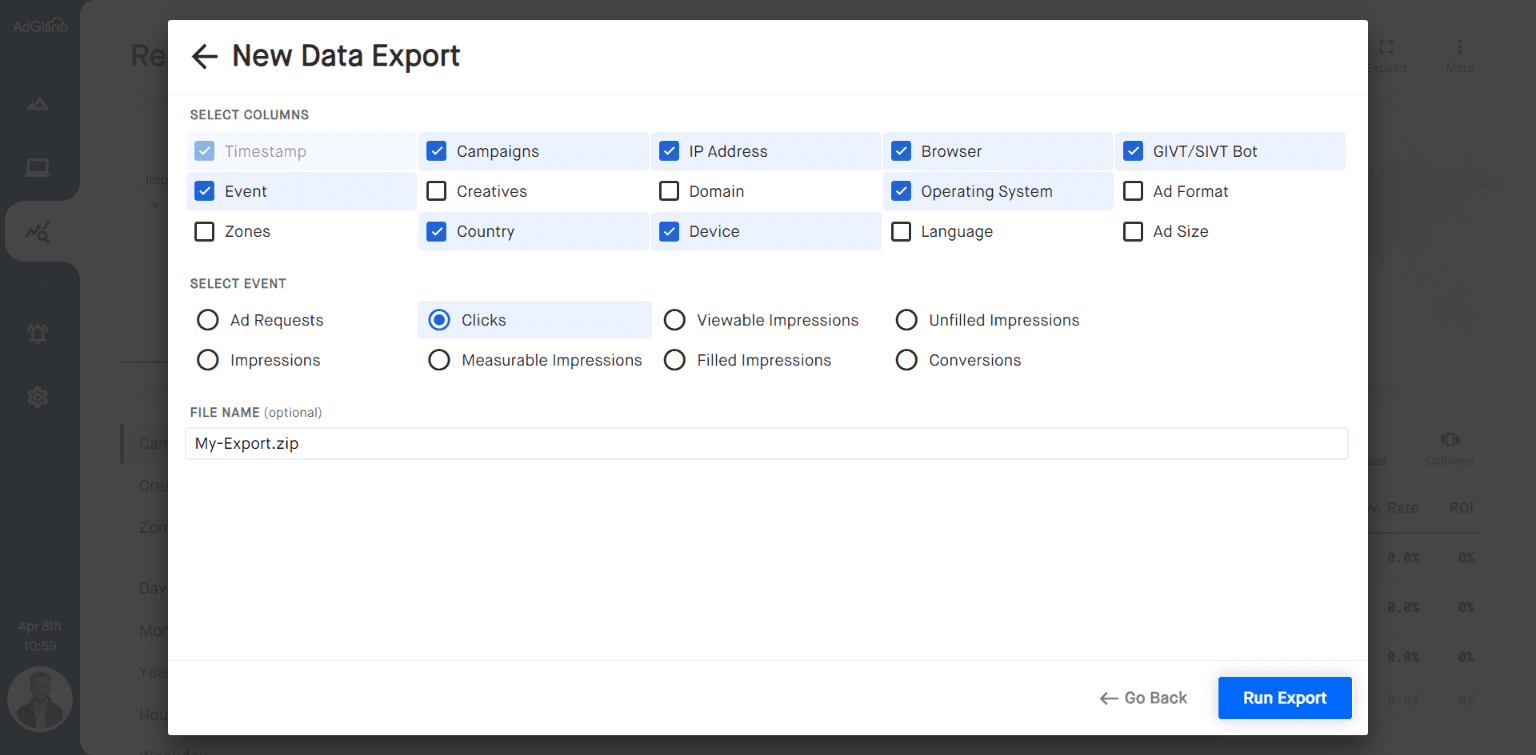The image size is (1536, 755).
Task: Click the back arrow beside New Data Export
Action: pyautogui.click(x=204, y=56)
